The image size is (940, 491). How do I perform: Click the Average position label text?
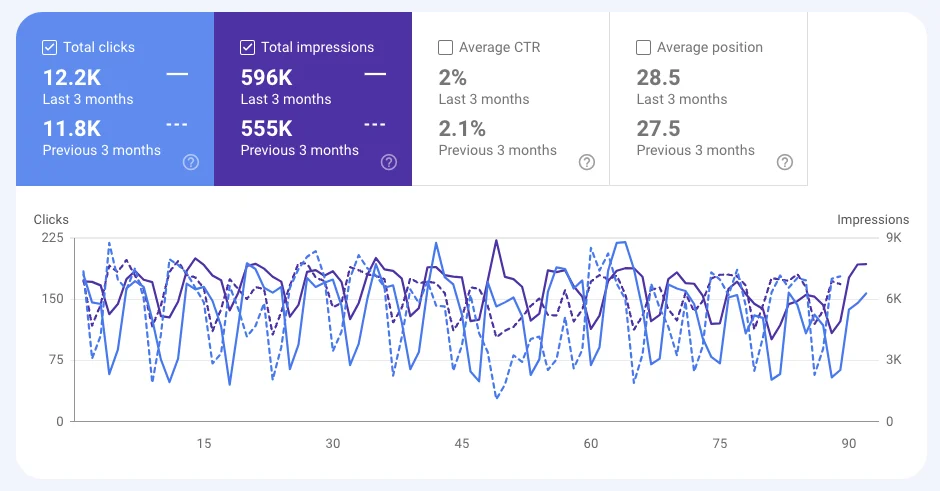[x=710, y=47]
